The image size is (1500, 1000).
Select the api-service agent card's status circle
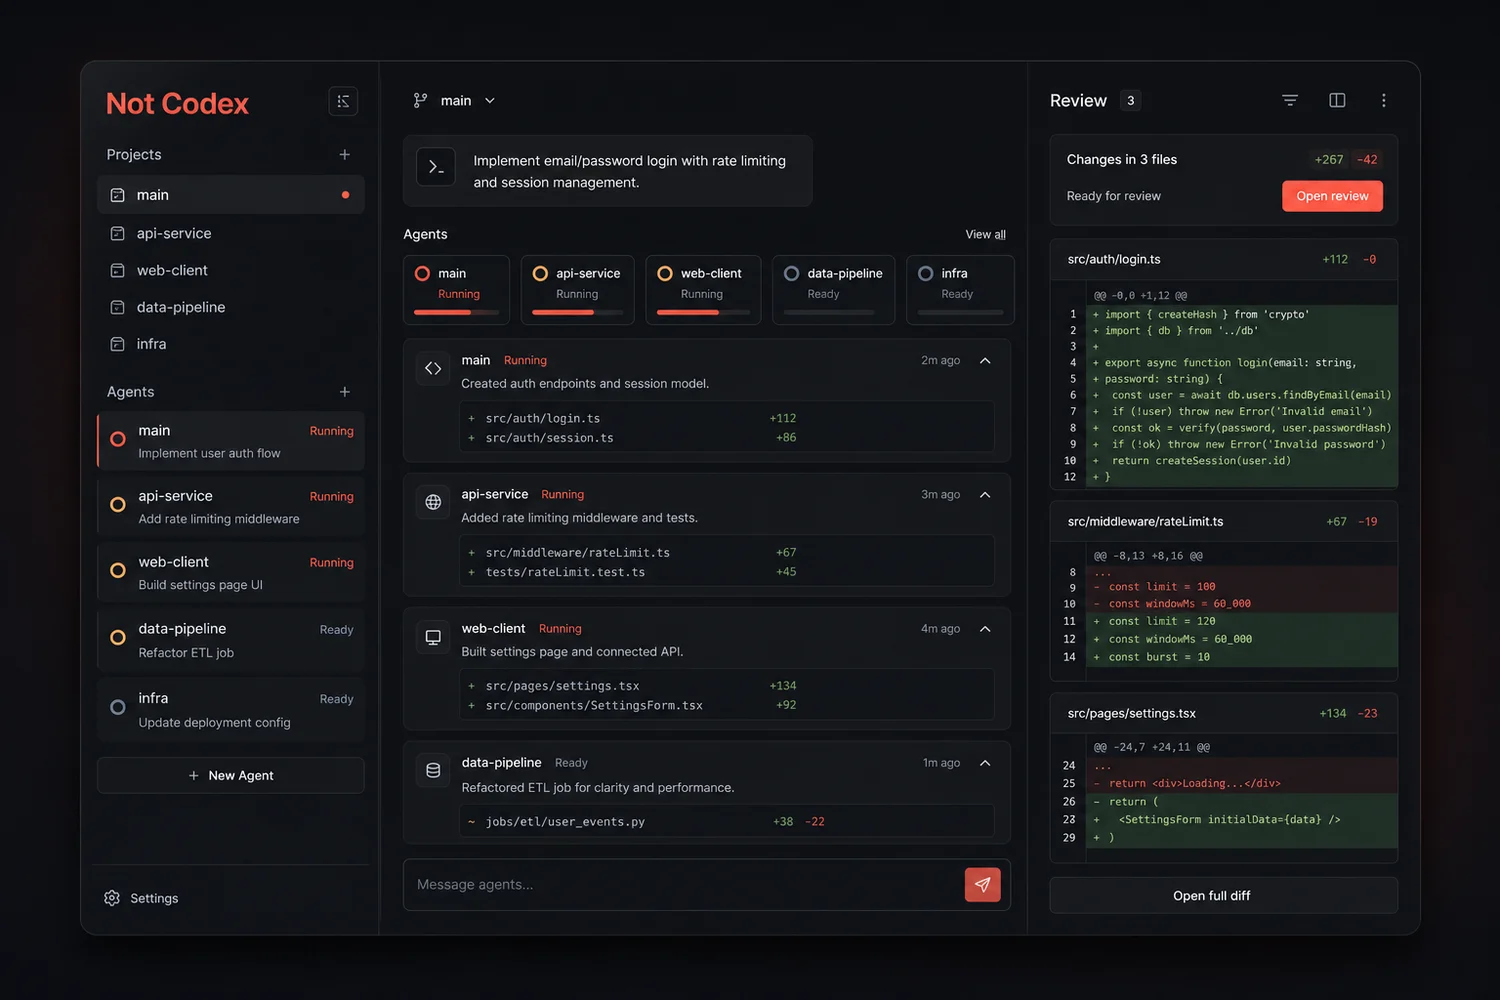pyautogui.click(x=540, y=273)
